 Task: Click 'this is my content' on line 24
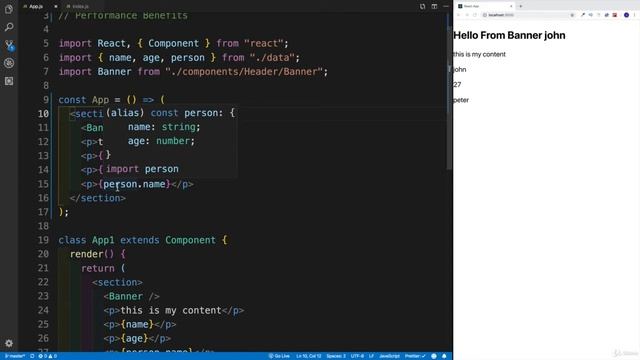click(171, 310)
